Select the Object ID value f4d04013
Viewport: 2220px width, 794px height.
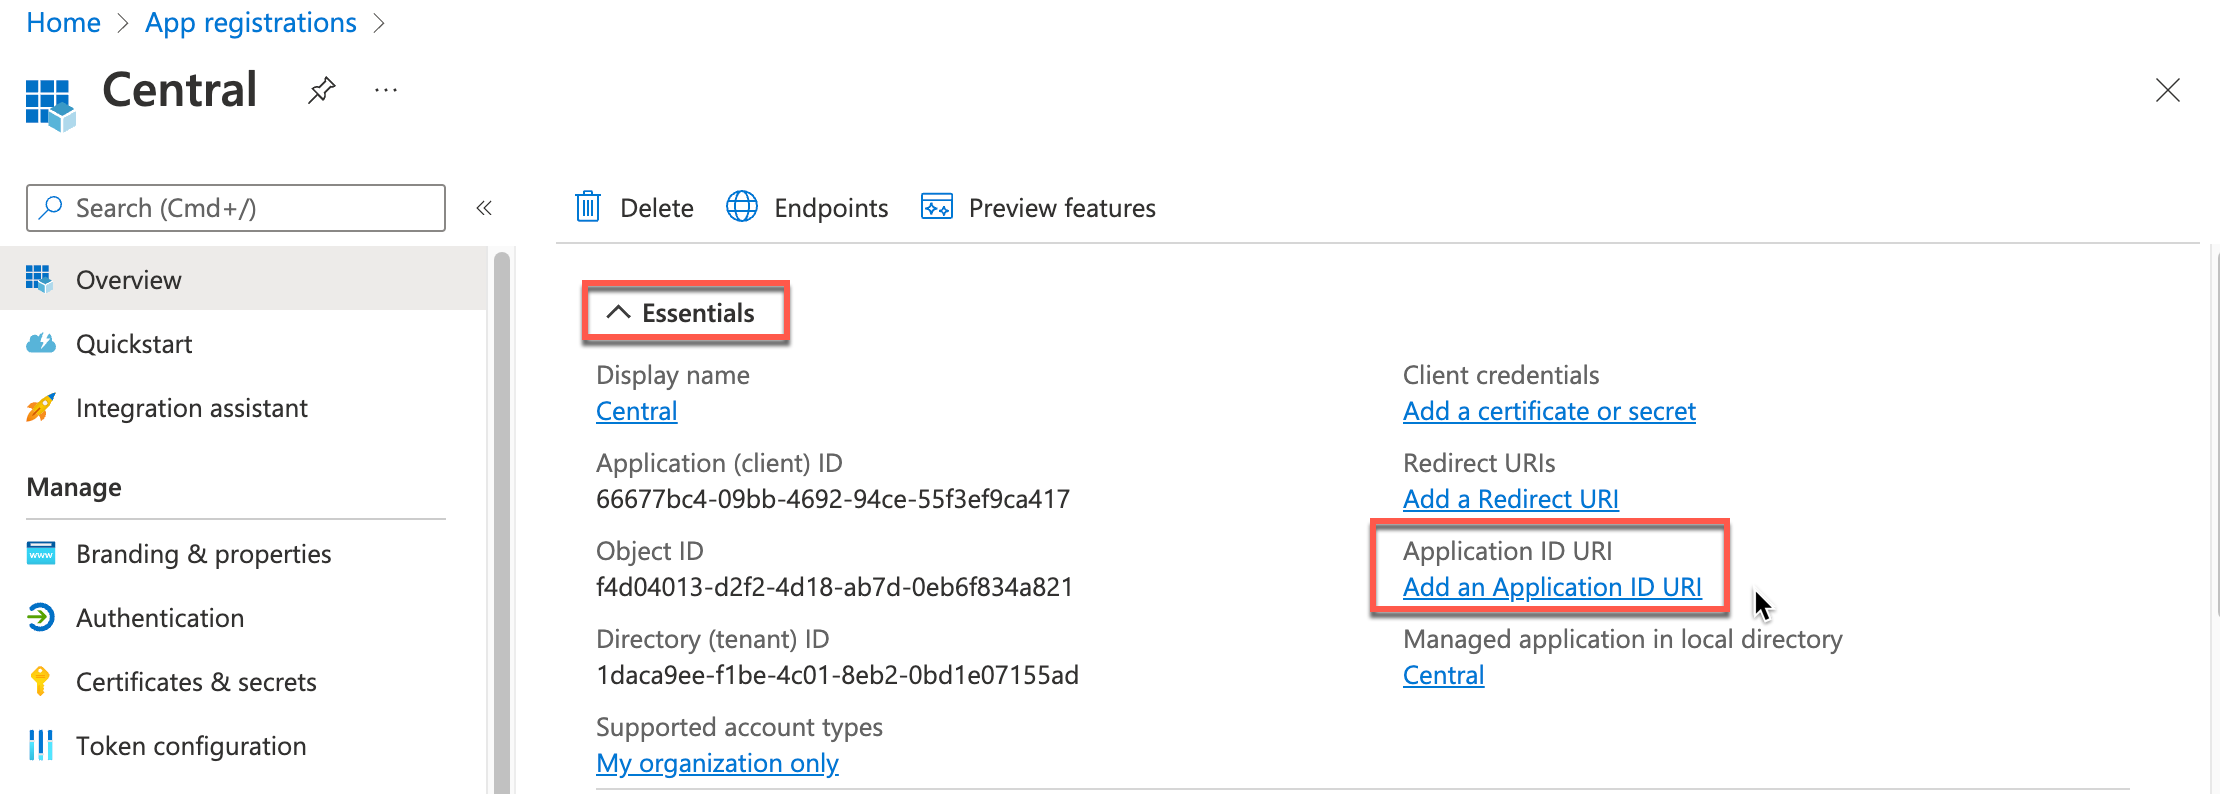(834, 587)
